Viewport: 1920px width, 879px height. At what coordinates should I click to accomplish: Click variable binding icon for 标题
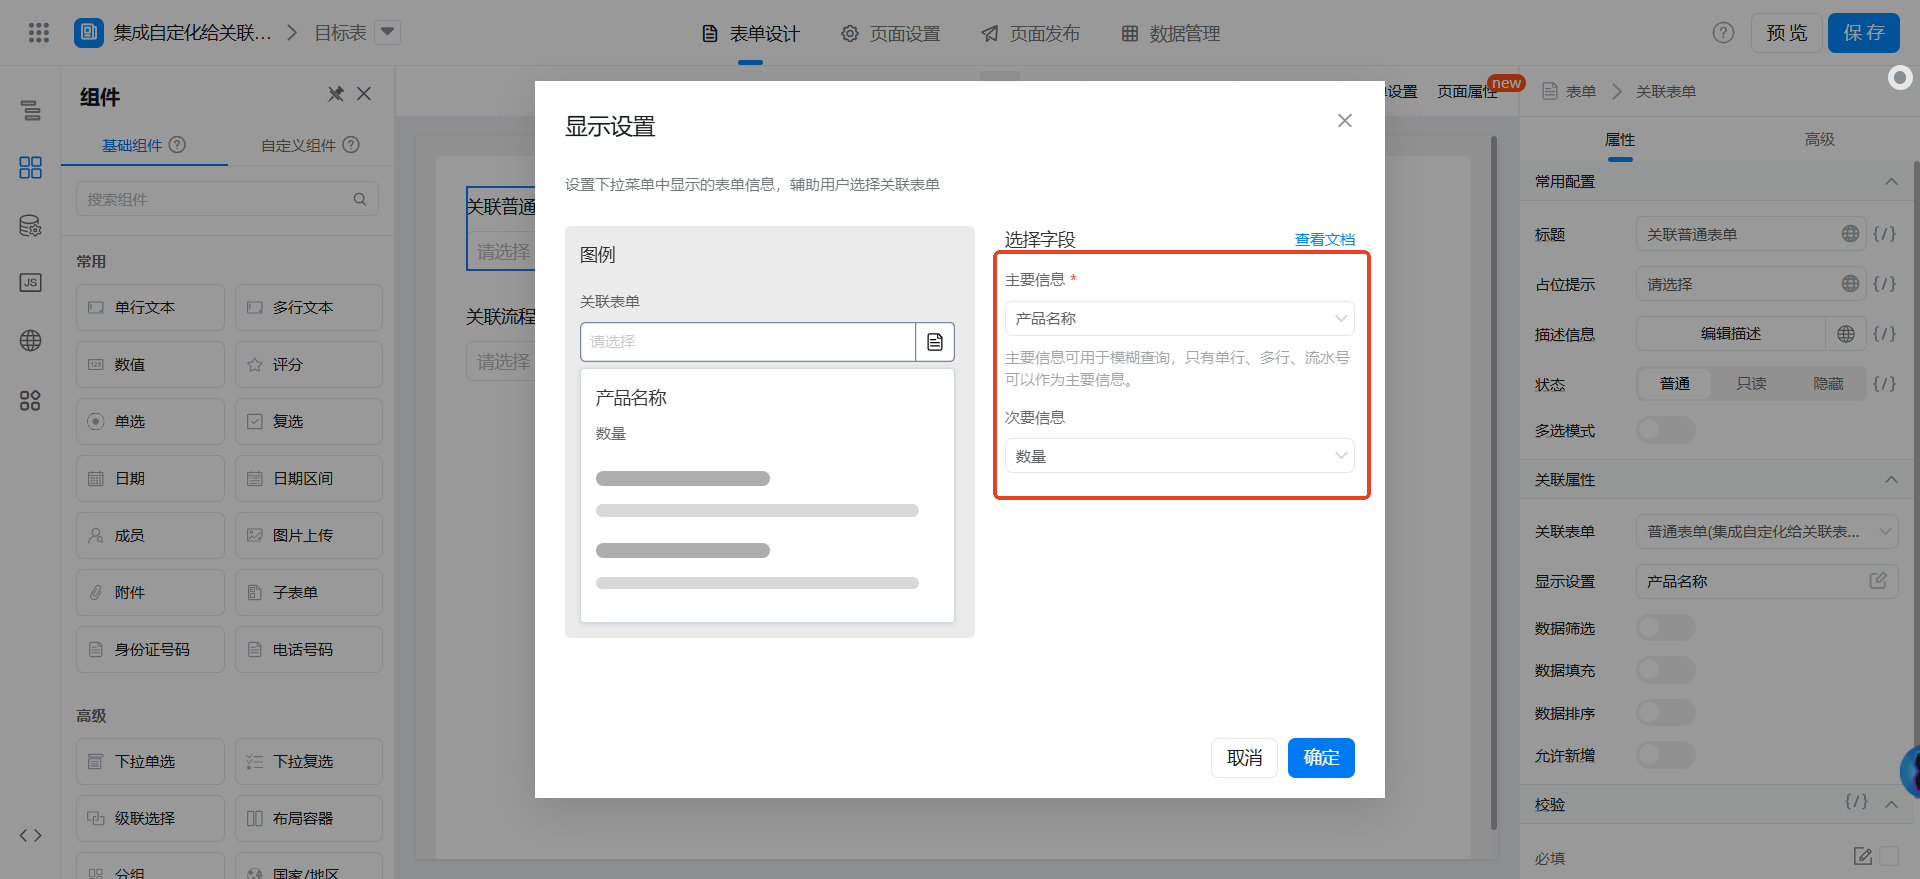point(1884,234)
